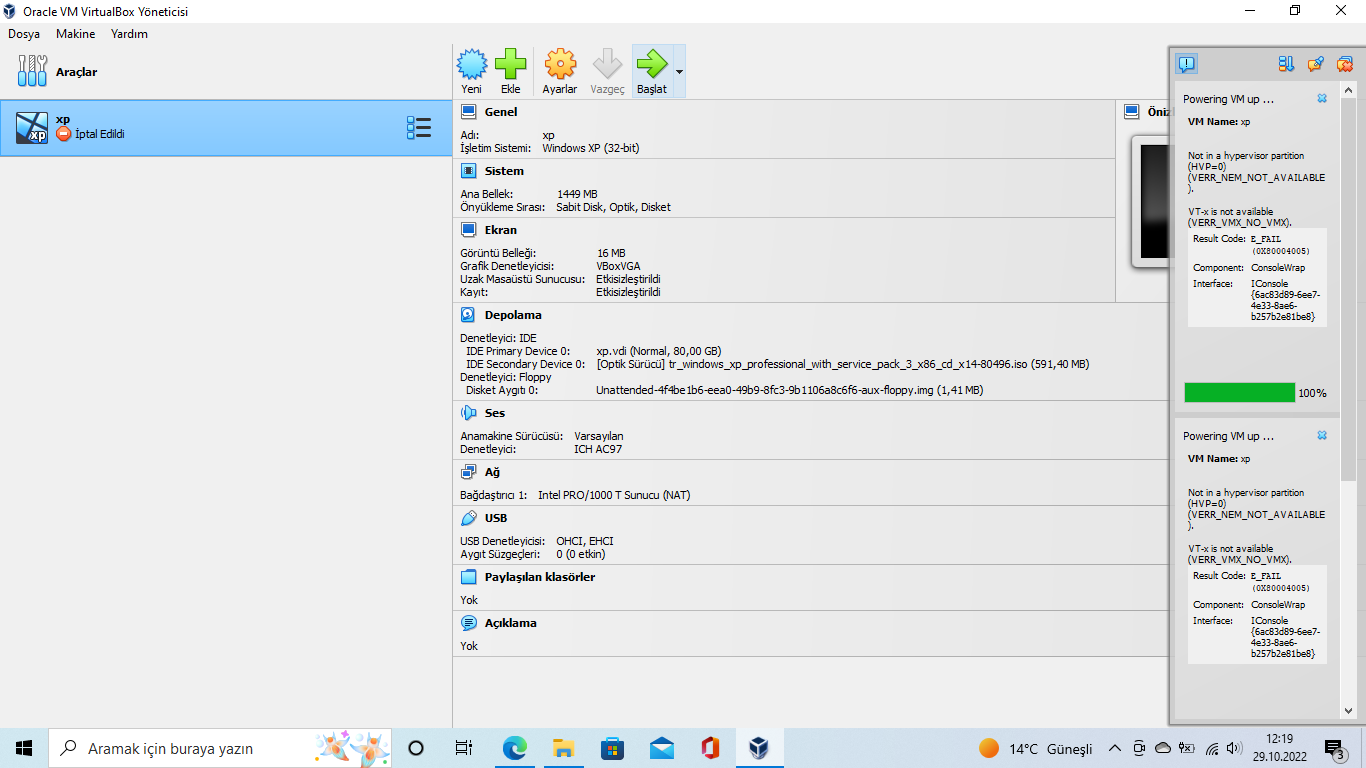Click the Varsayılan host audio driver value

(599, 436)
